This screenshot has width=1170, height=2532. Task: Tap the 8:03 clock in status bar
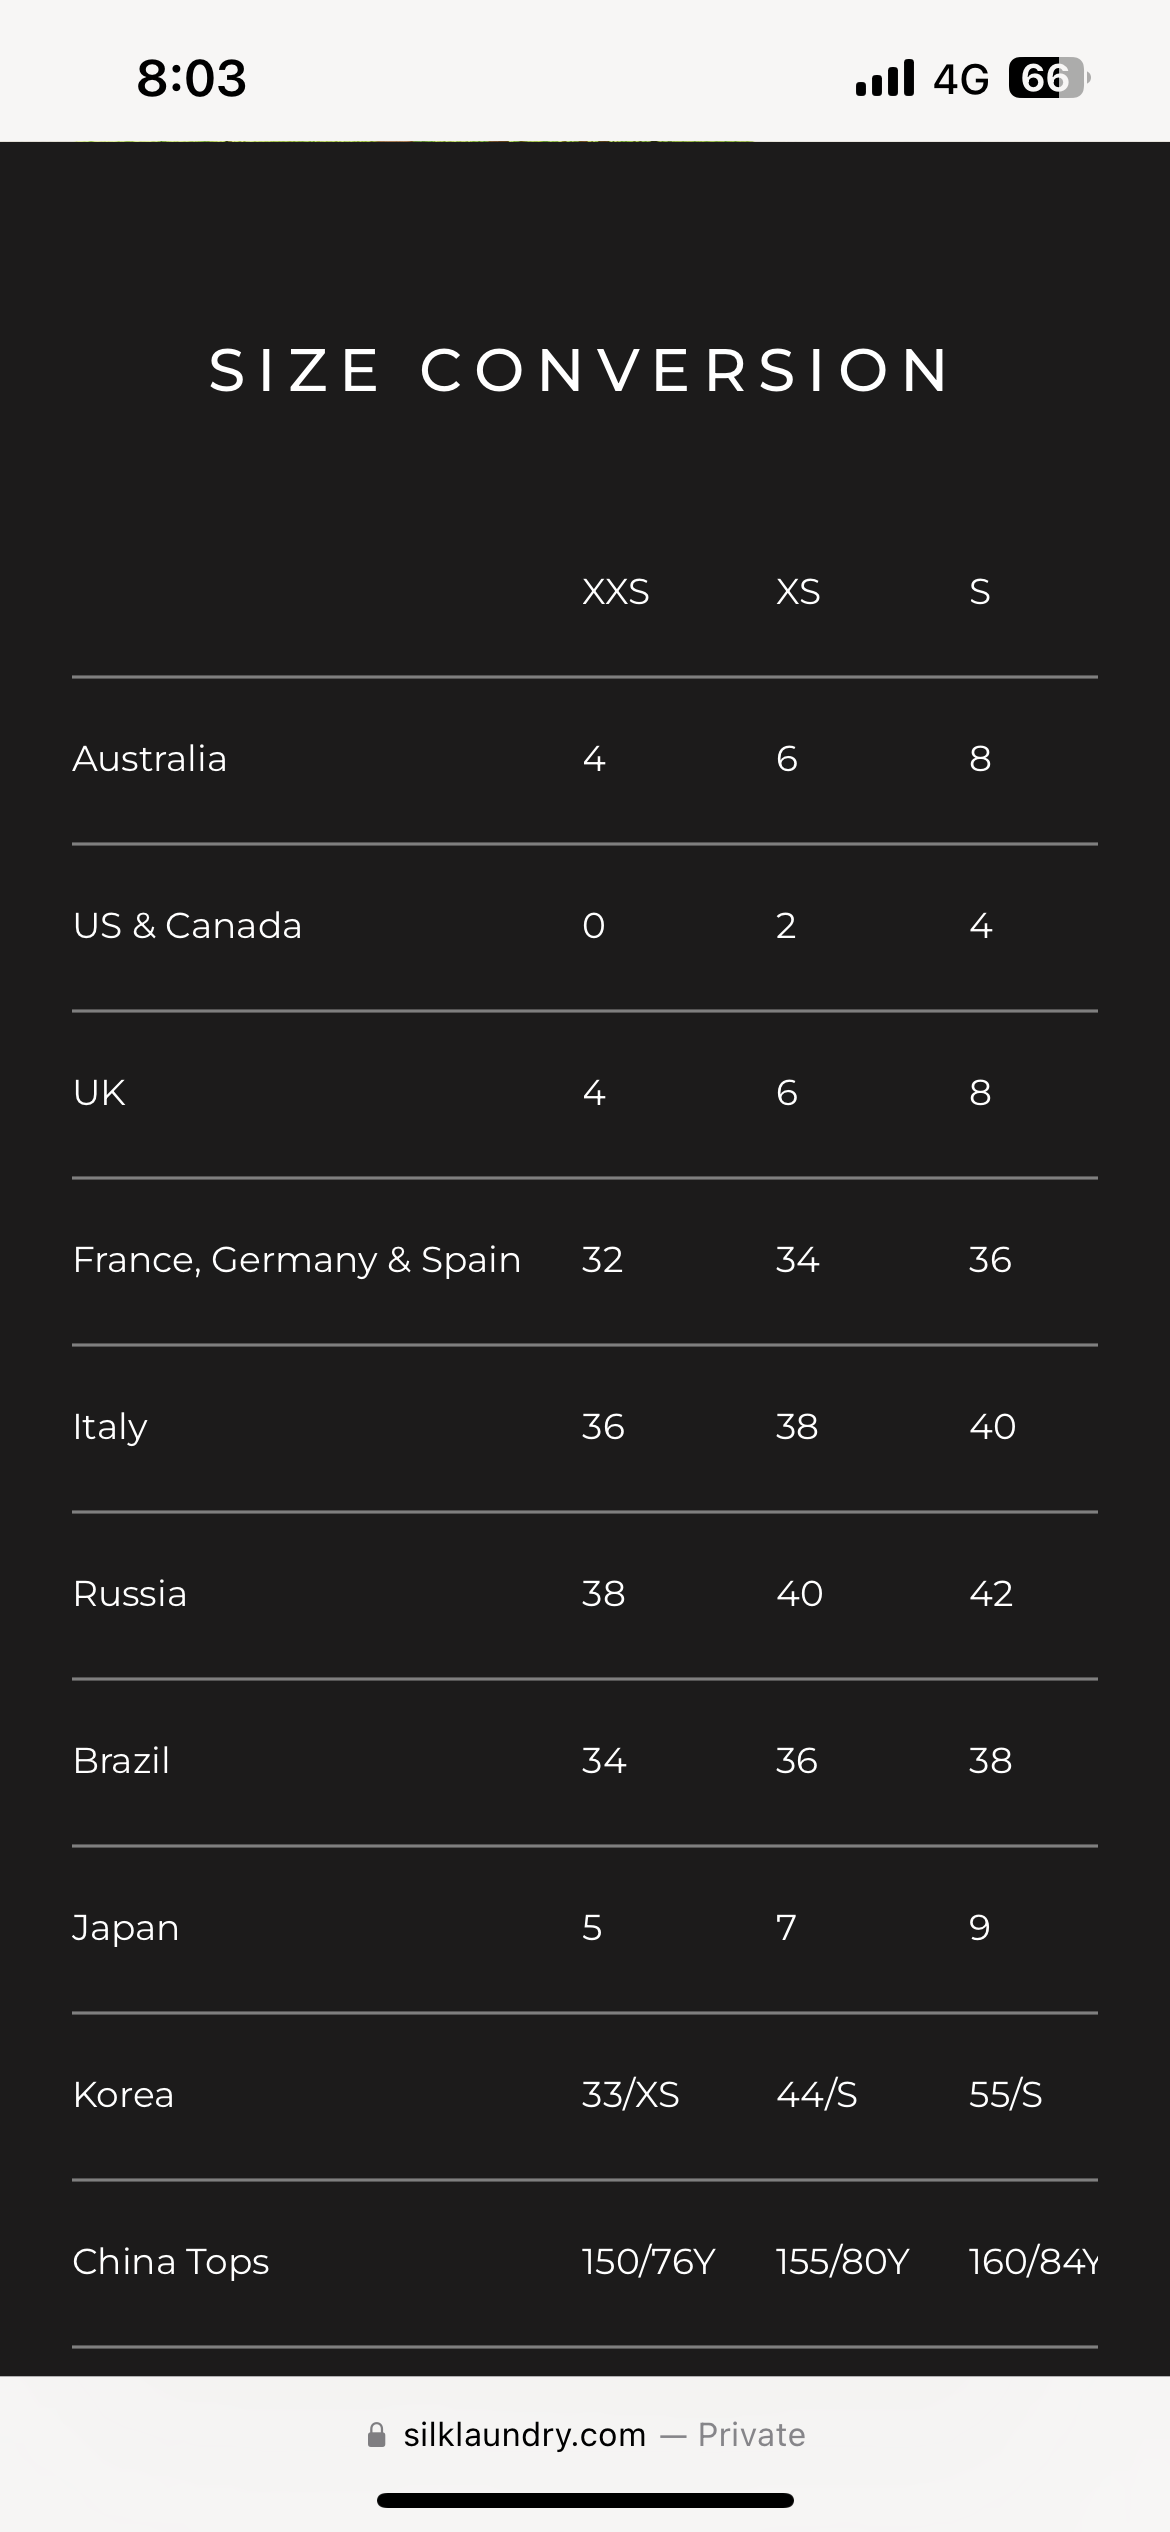click(191, 78)
